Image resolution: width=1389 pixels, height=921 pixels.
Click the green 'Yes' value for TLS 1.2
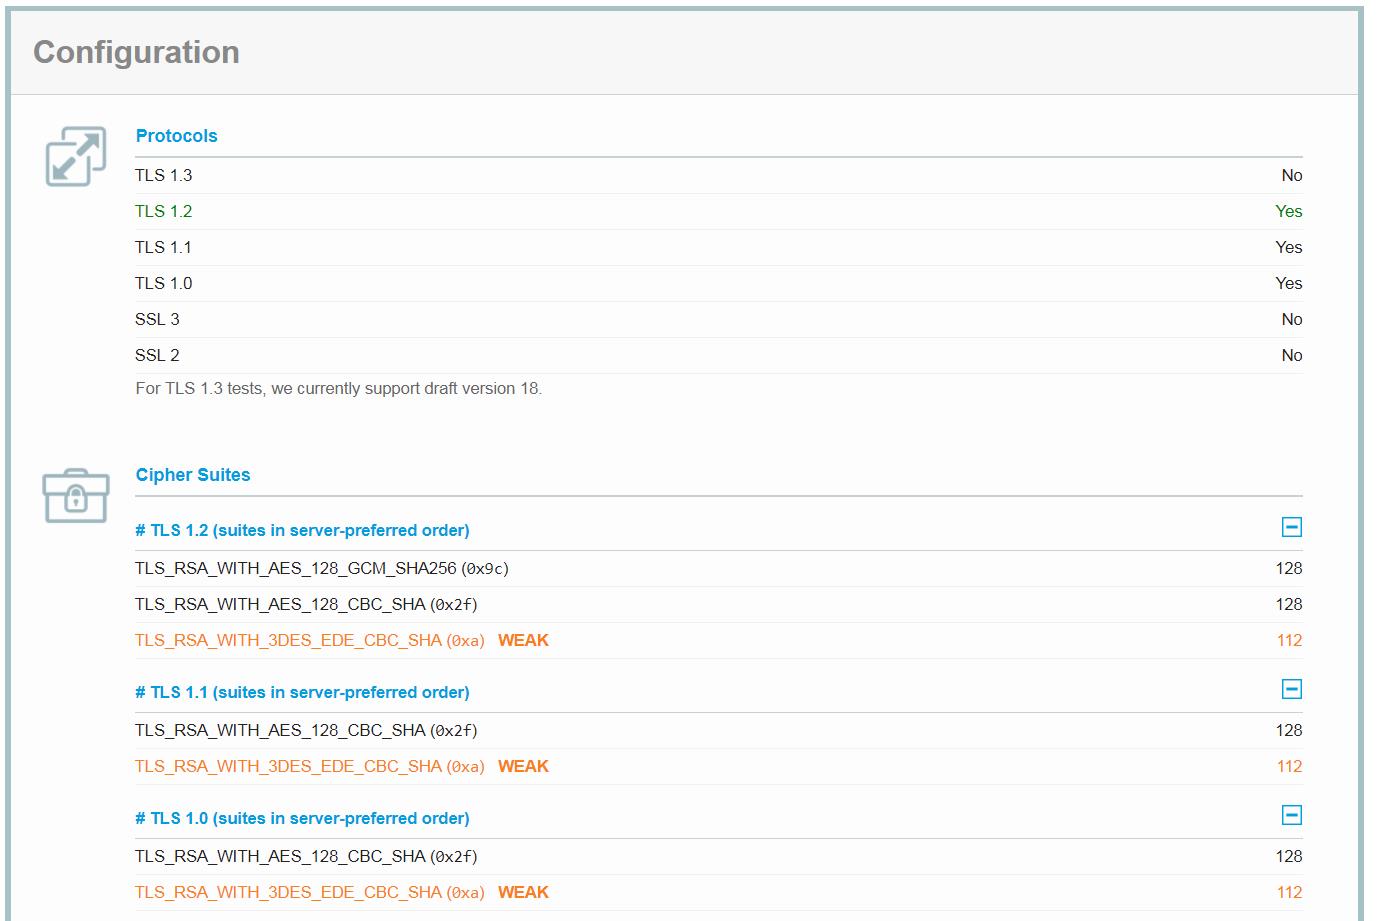click(1289, 211)
